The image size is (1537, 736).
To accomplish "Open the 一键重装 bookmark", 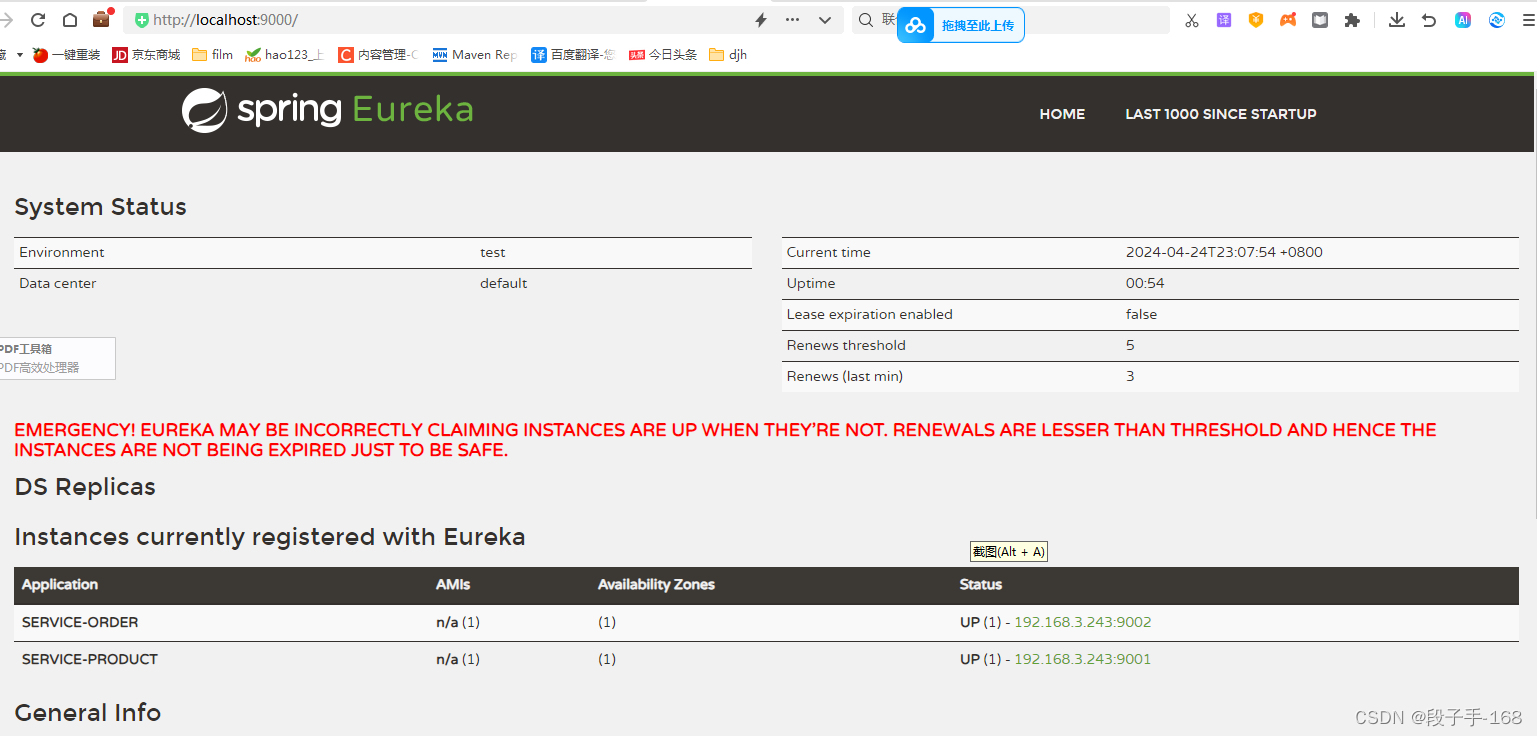I will tap(66, 55).
